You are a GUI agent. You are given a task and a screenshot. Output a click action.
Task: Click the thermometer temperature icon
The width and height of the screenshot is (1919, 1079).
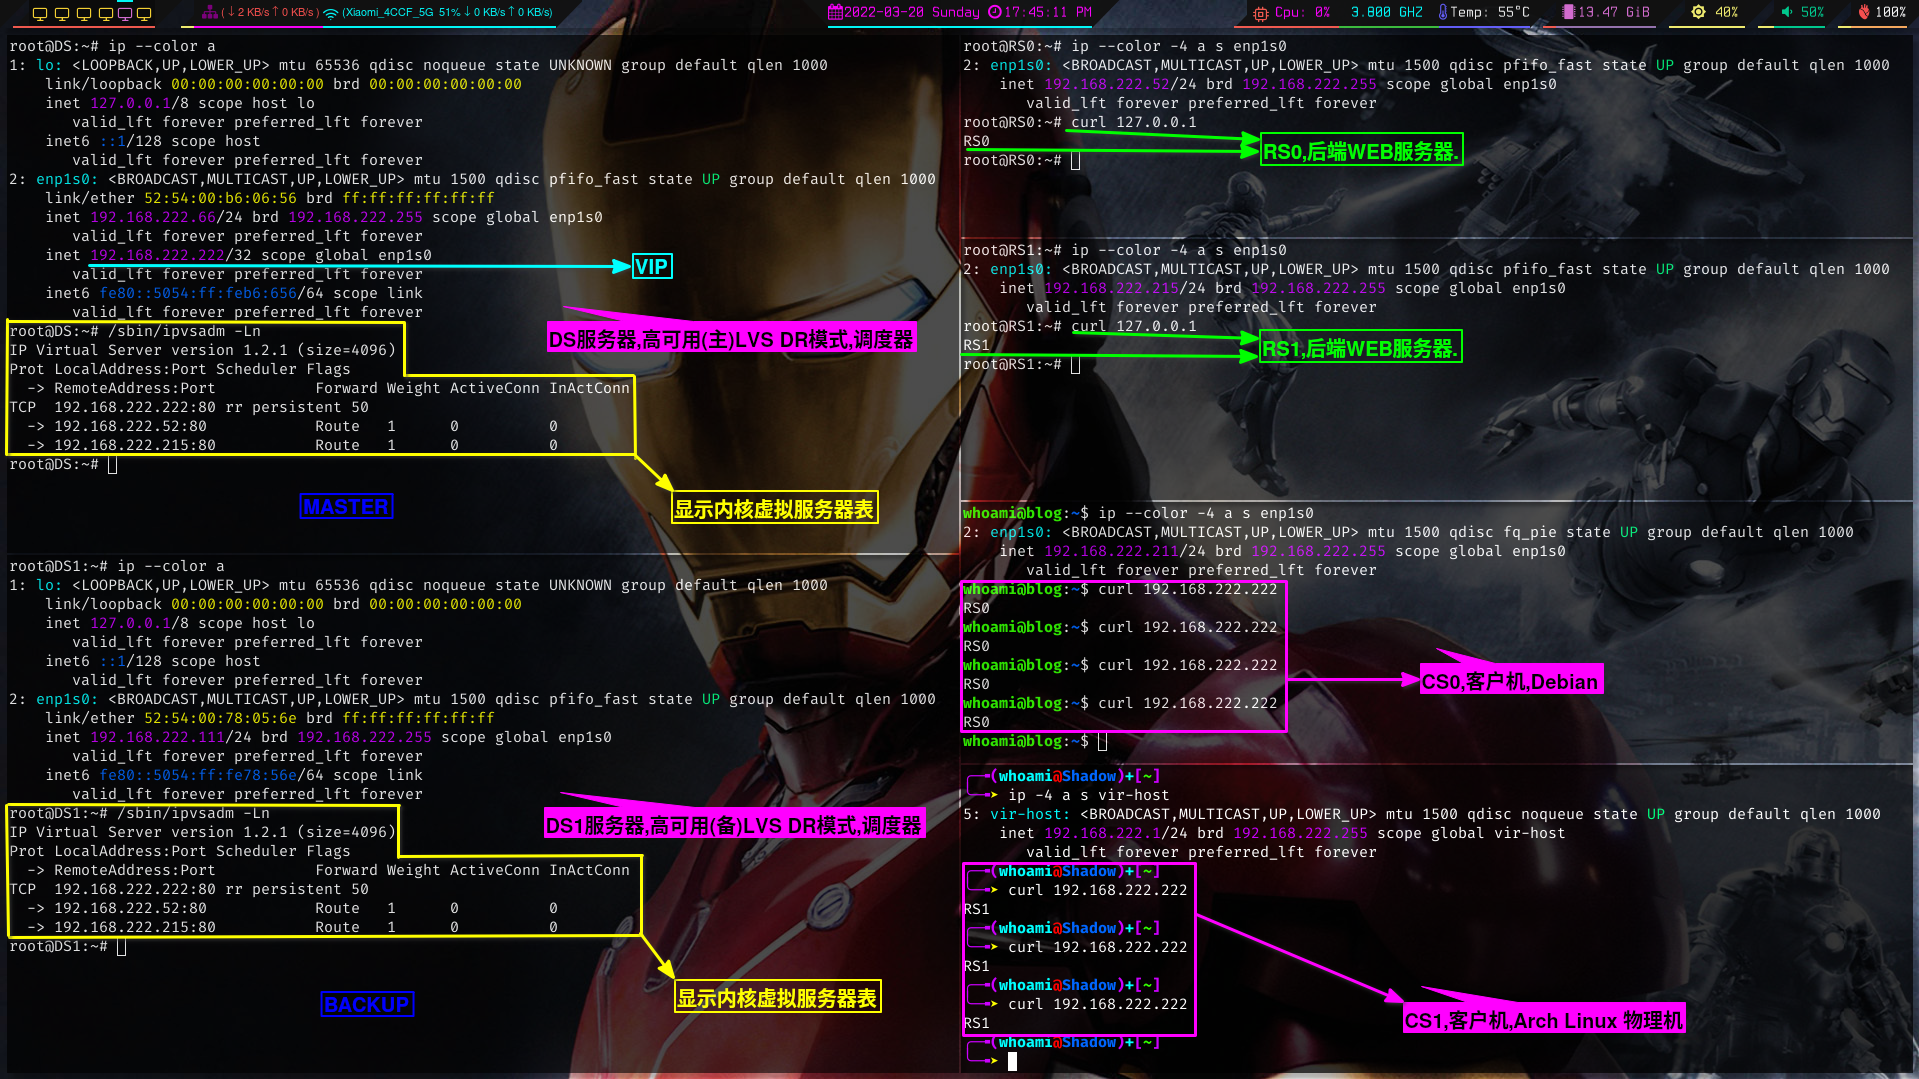1442,12
